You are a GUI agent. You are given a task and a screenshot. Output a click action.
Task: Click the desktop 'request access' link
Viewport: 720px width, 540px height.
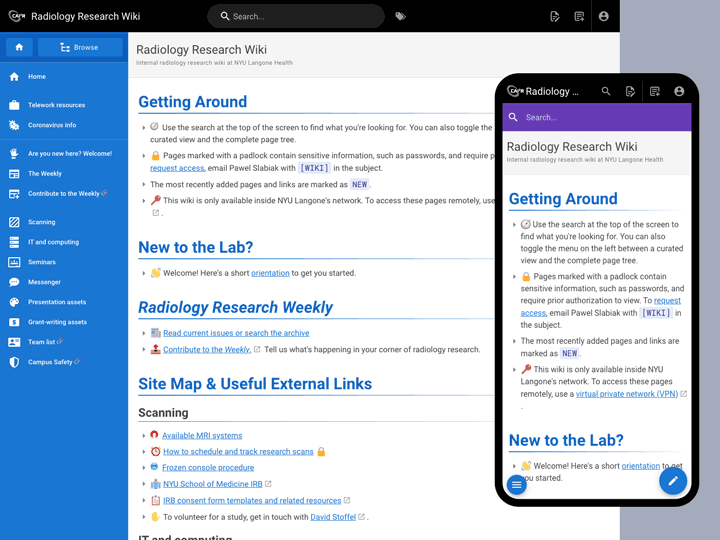coord(177,168)
